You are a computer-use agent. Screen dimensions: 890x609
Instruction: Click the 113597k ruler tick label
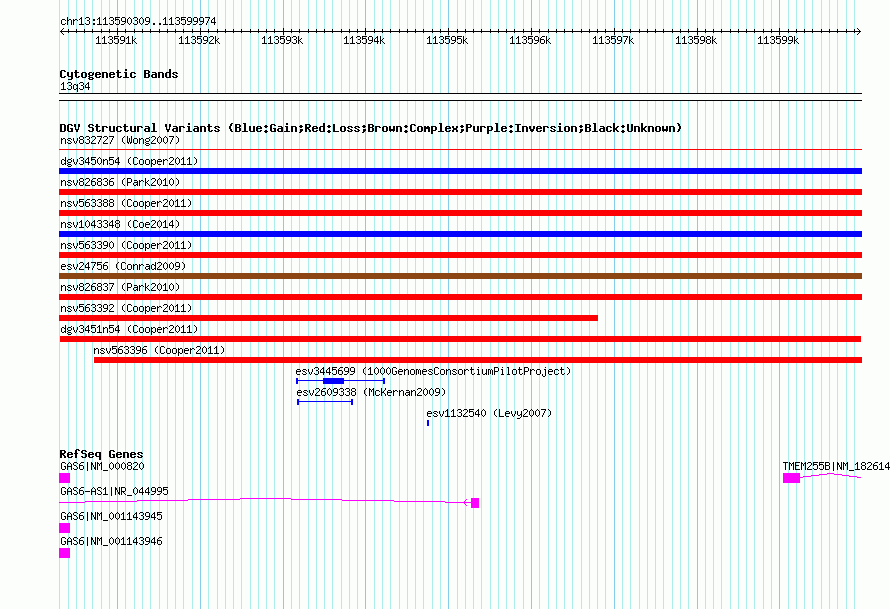(612, 41)
